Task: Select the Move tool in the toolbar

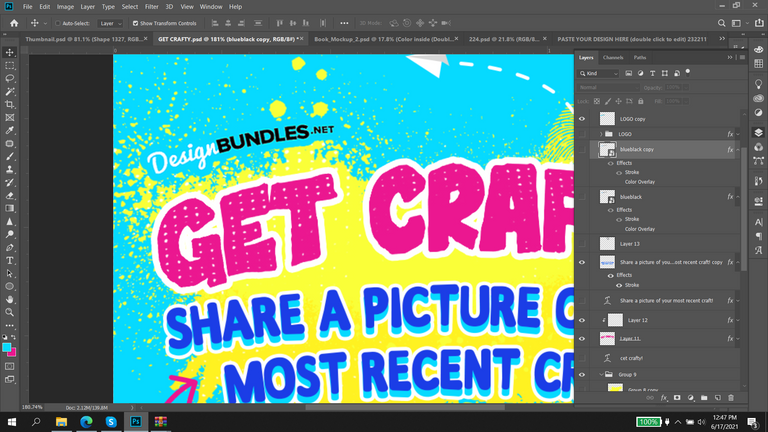Action: pos(10,52)
